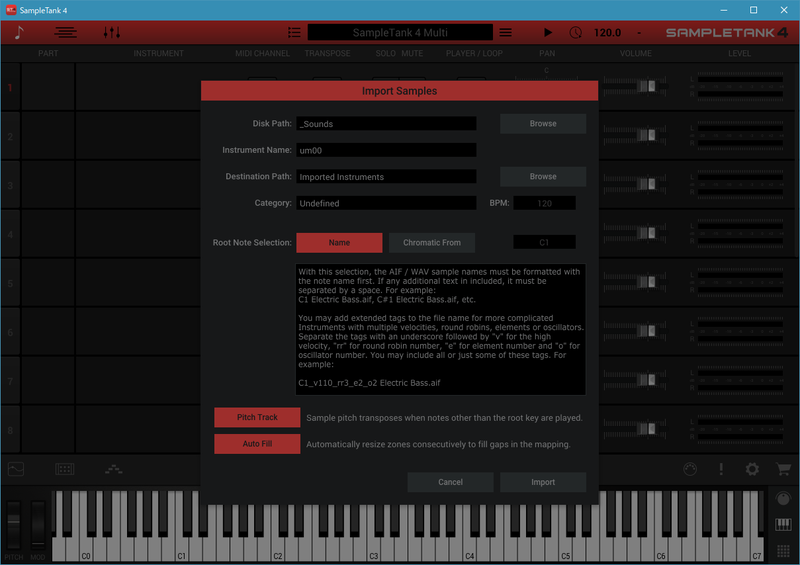800x565 pixels.
Task: Toggle the Auto Fill button
Action: pos(257,444)
